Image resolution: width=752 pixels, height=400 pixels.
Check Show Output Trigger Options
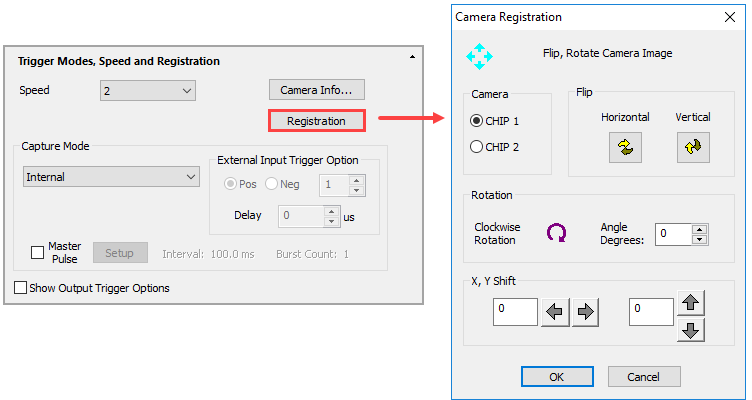pos(21,288)
